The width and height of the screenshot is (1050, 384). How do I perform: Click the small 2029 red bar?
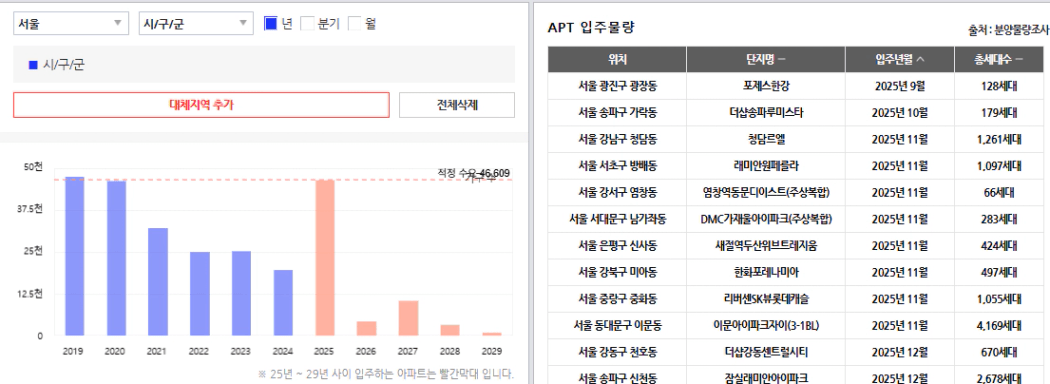pyautogui.click(x=492, y=334)
